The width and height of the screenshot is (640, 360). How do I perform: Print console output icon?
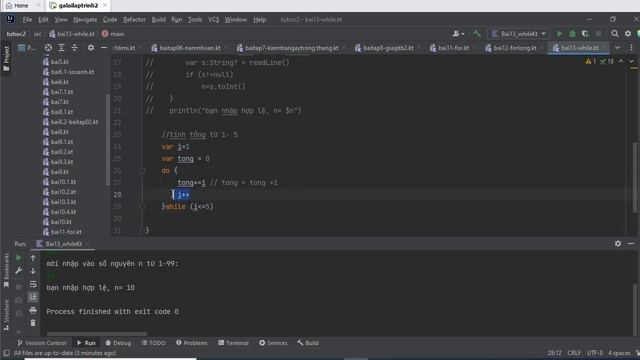[33, 310]
